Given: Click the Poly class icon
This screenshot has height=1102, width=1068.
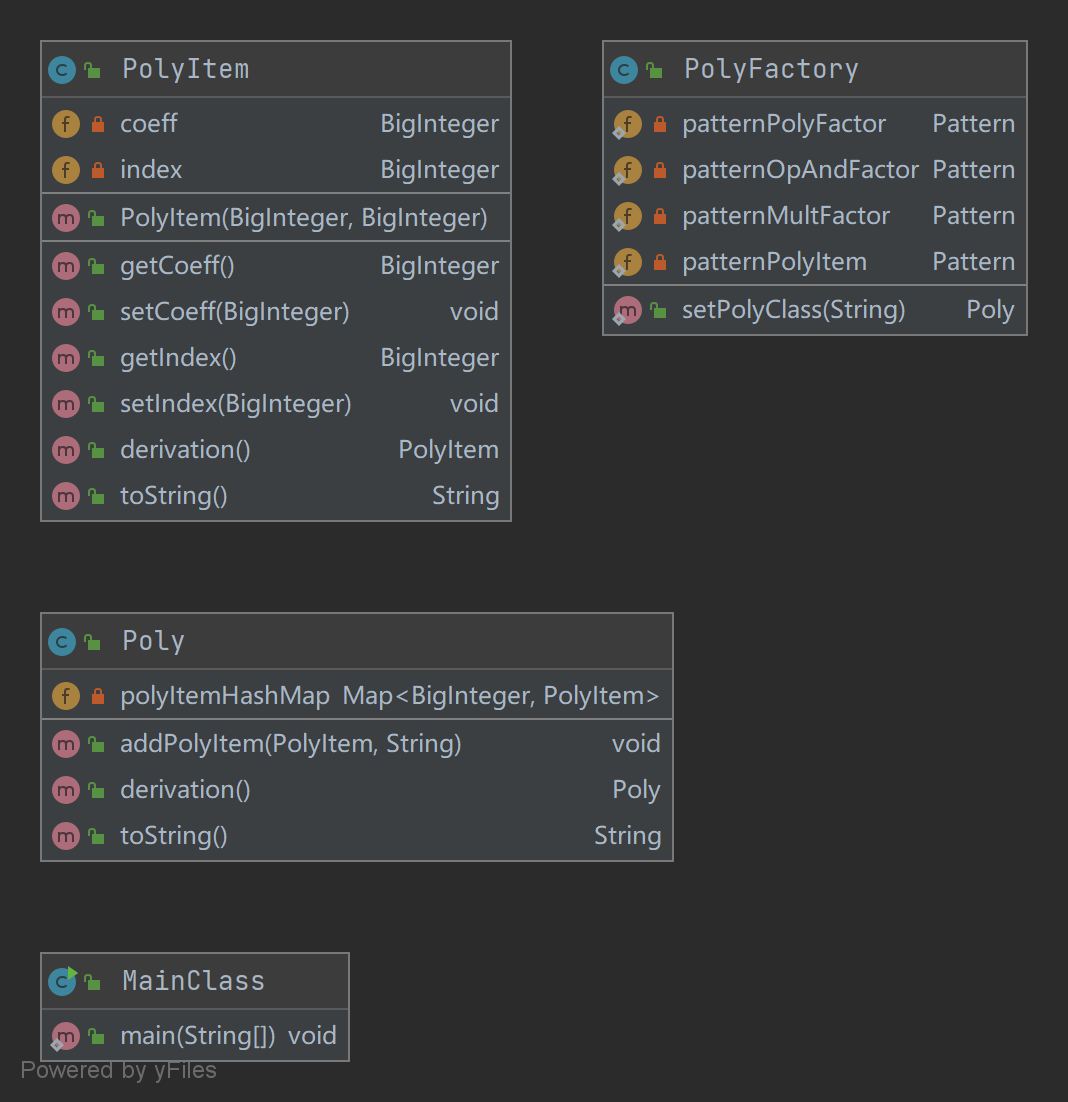Looking at the screenshot, I should (x=62, y=642).
